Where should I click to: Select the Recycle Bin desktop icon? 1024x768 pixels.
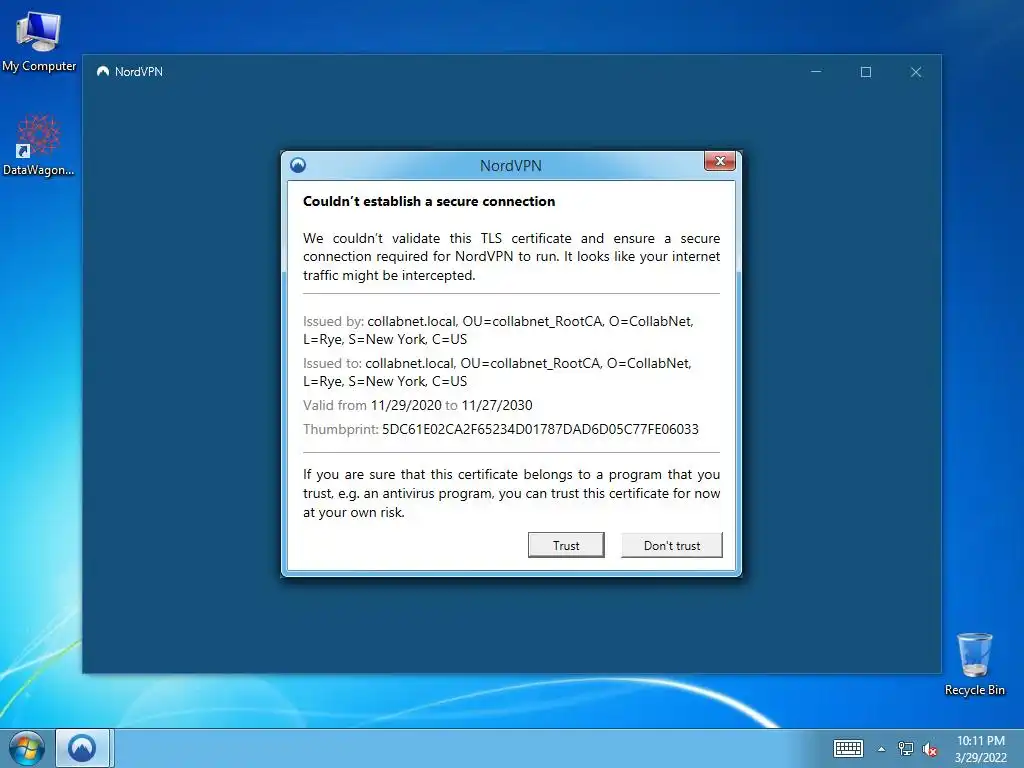tap(974, 664)
